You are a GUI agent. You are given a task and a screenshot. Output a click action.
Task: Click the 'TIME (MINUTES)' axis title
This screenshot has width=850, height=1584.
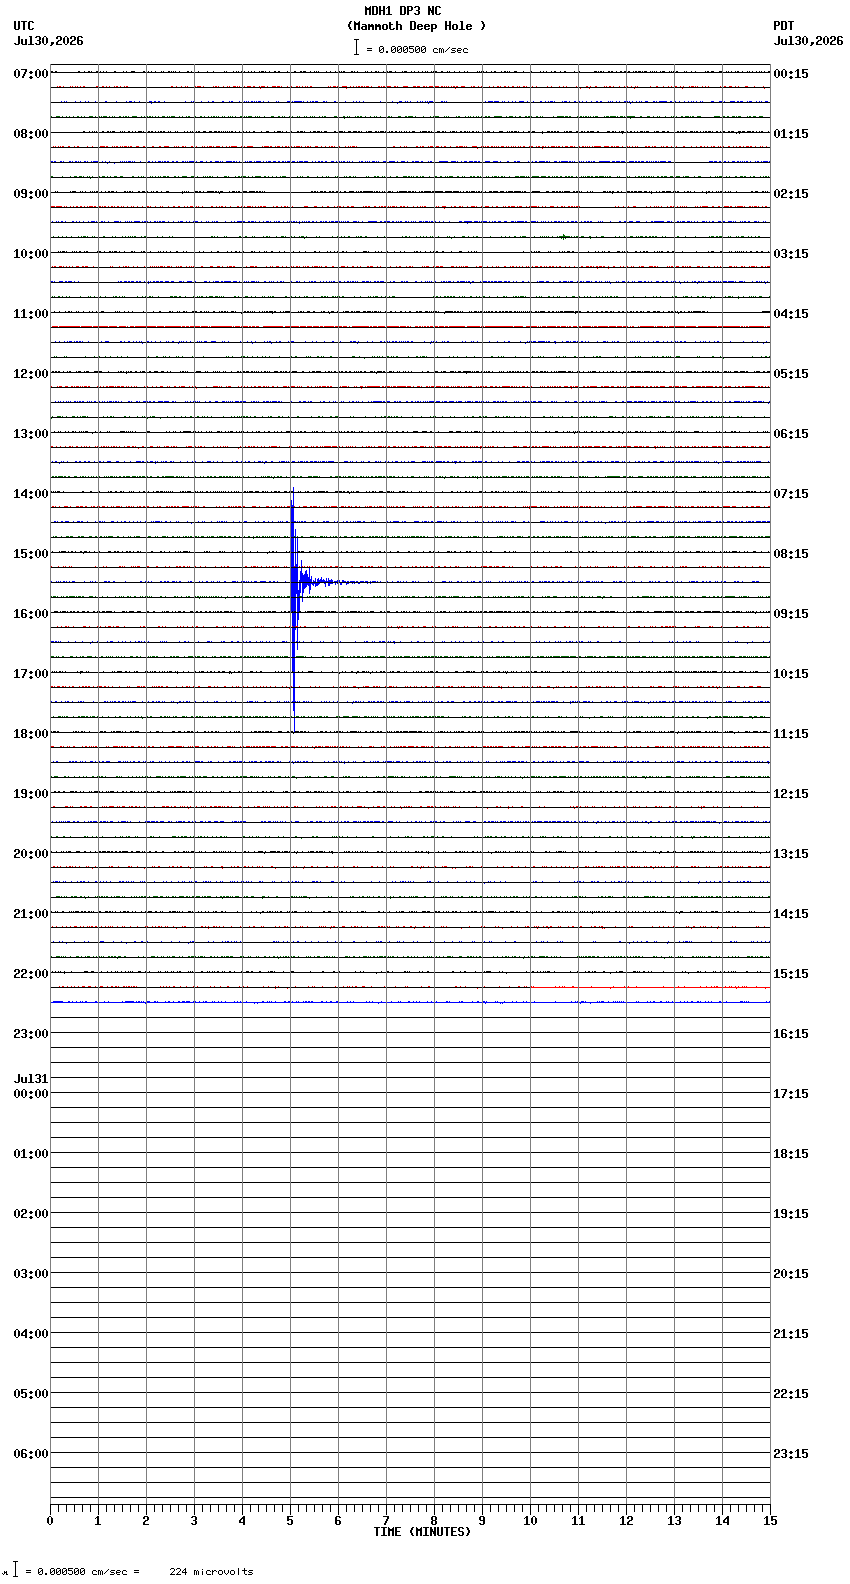click(422, 1532)
